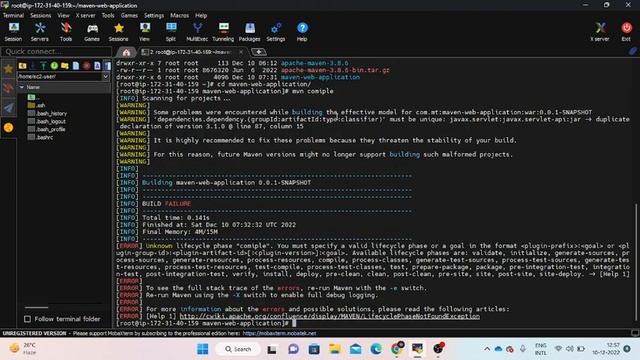Open the Settings menu in menu bar
This screenshot has height=360, width=640.
click(154, 16)
